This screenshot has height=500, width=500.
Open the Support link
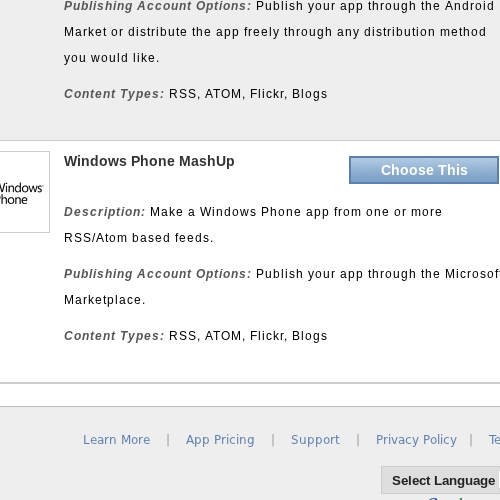[315, 440]
